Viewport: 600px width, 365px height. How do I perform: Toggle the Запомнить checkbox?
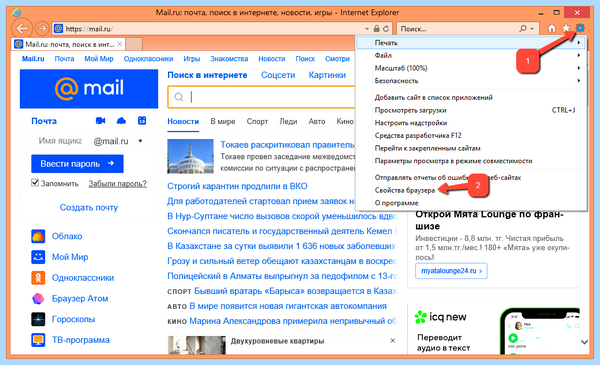click(x=35, y=183)
